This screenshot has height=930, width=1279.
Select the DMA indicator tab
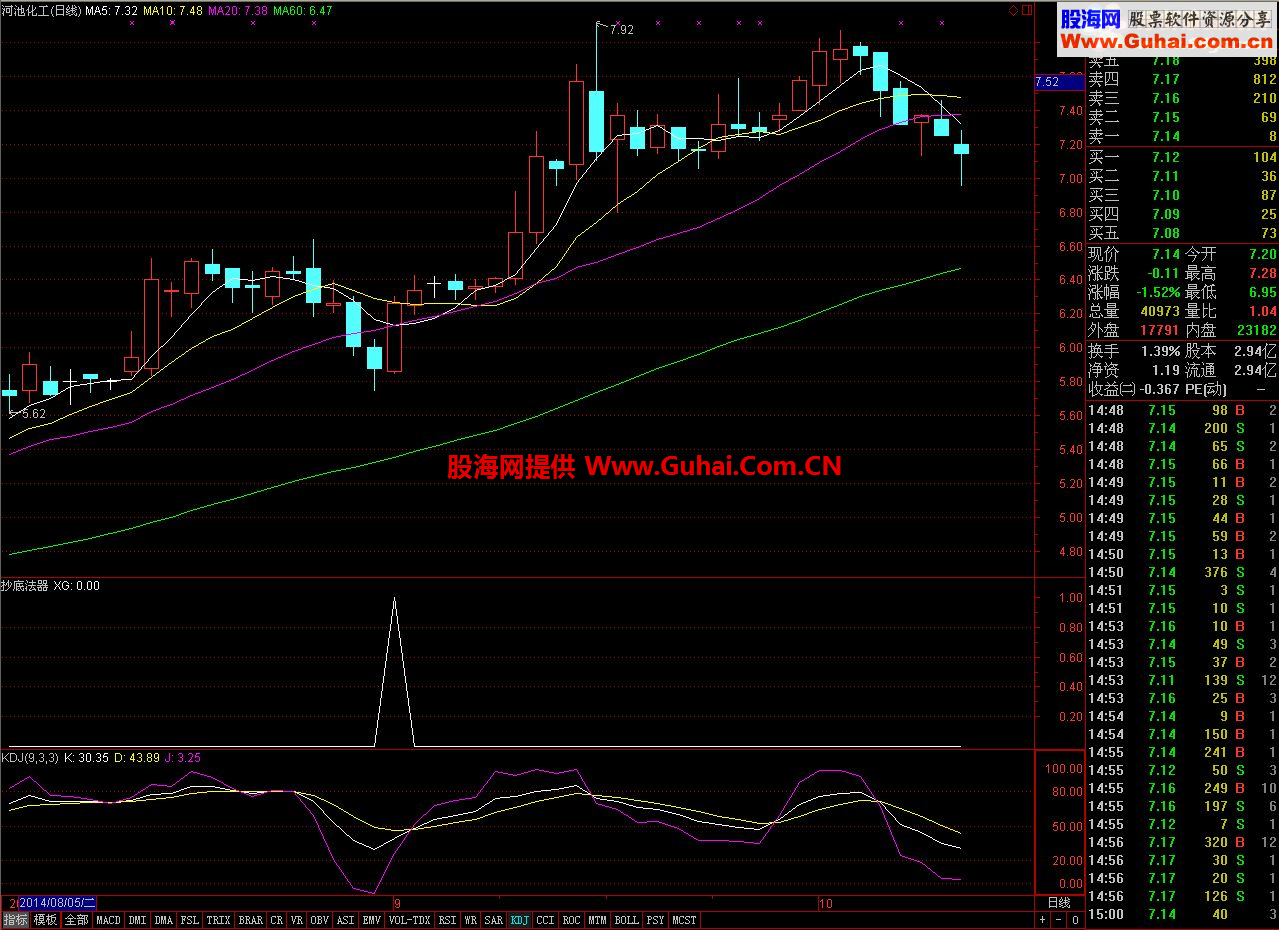163,919
